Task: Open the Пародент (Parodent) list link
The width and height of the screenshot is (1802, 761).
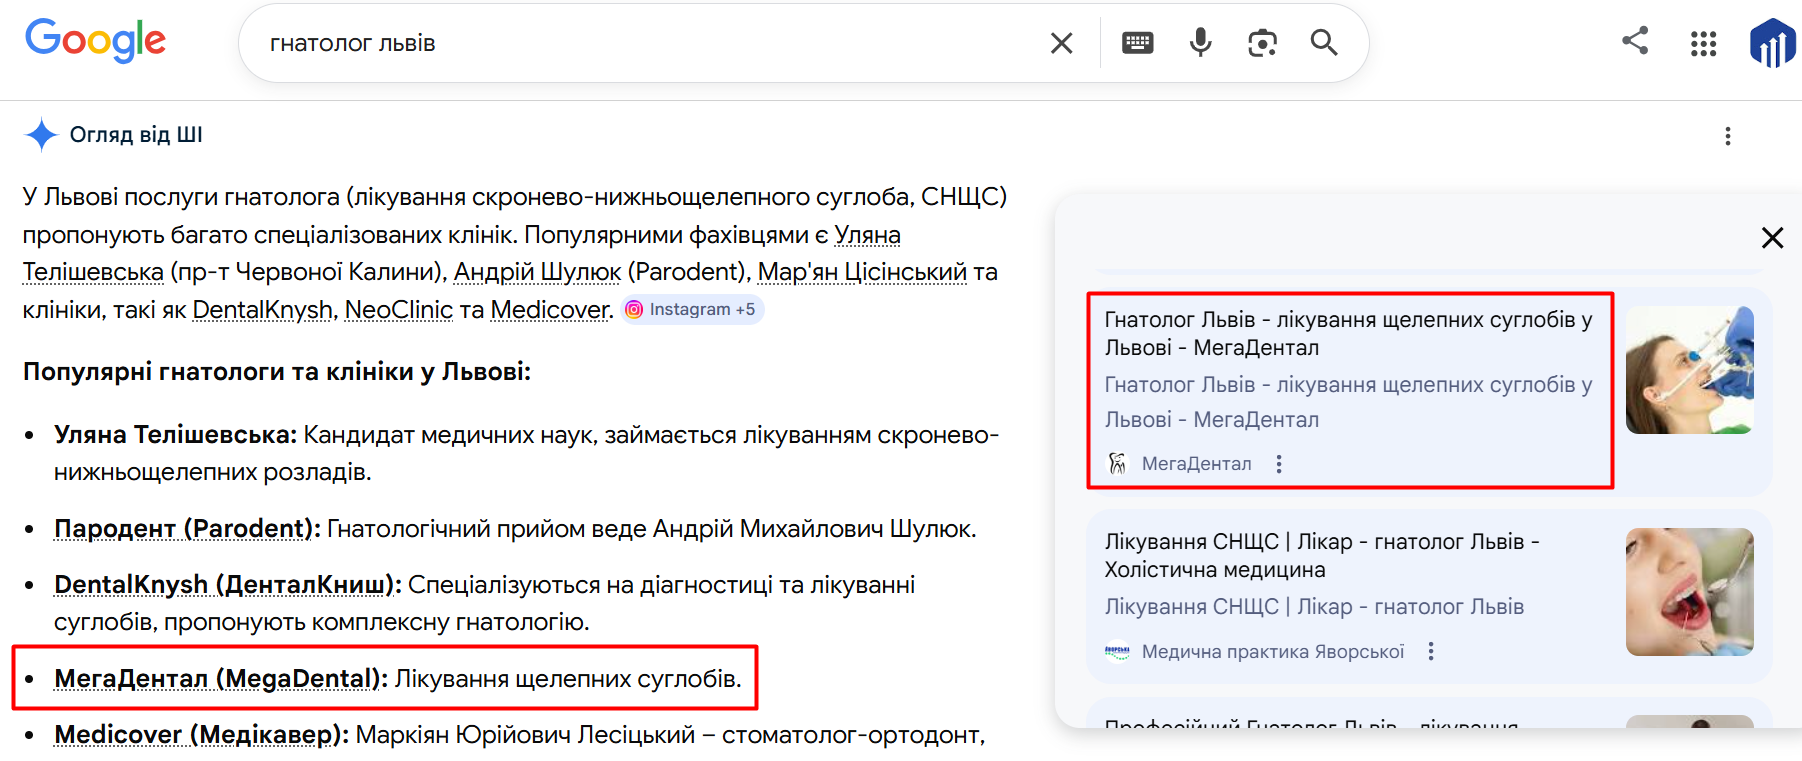Action: 184,529
